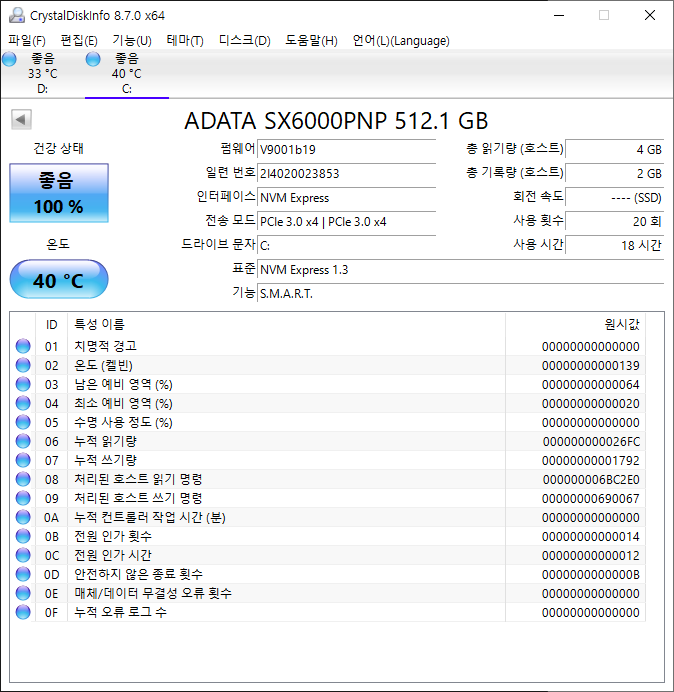Click the standard field NVM Express 1.3
The image size is (674, 692).
[x=460, y=269]
